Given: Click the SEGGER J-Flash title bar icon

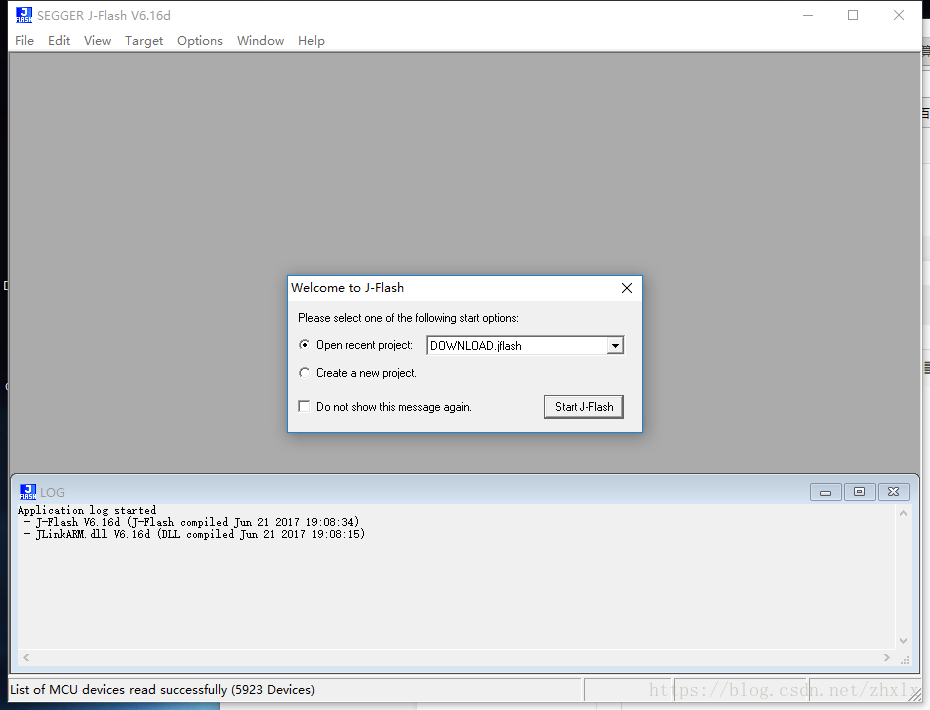Looking at the screenshot, I should 24,15.
